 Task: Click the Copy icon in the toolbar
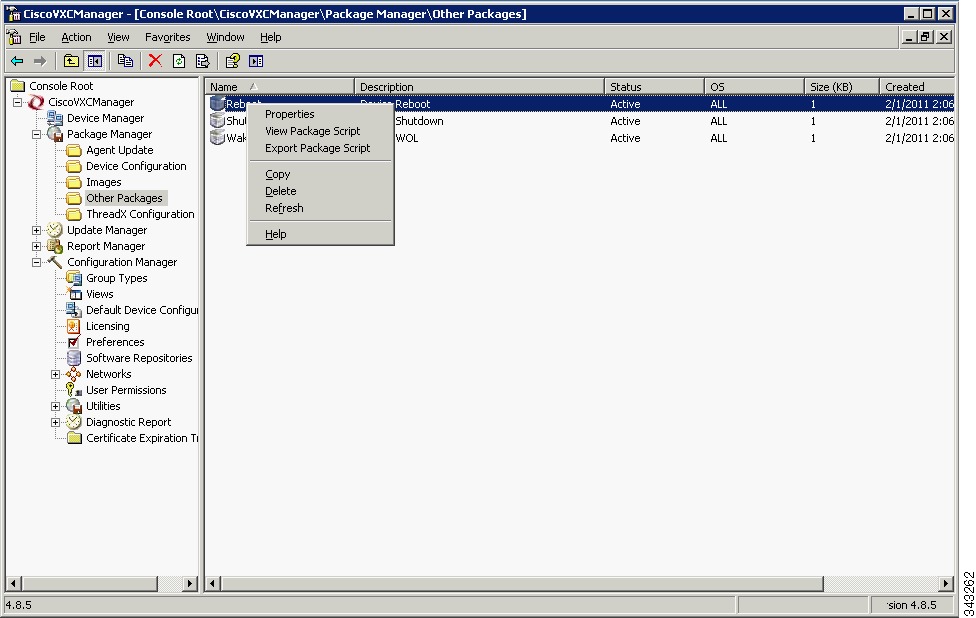coord(125,61)
